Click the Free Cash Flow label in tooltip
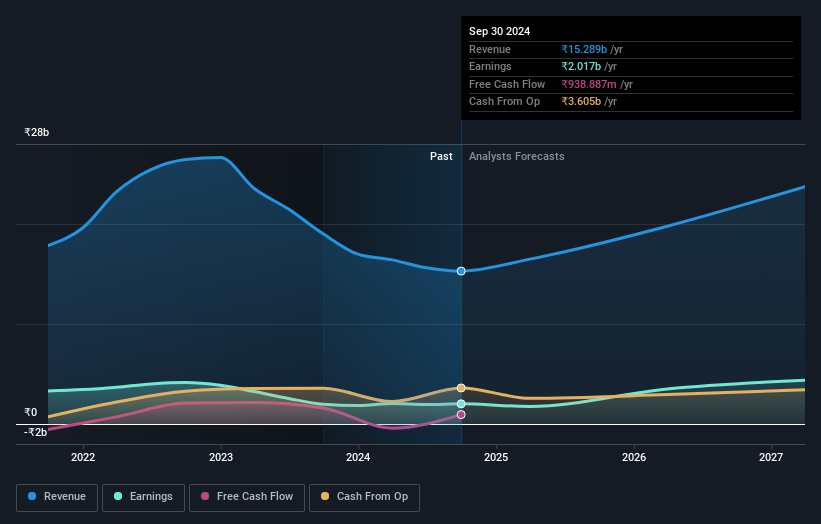Screen dimensions: 821x524 507,84
